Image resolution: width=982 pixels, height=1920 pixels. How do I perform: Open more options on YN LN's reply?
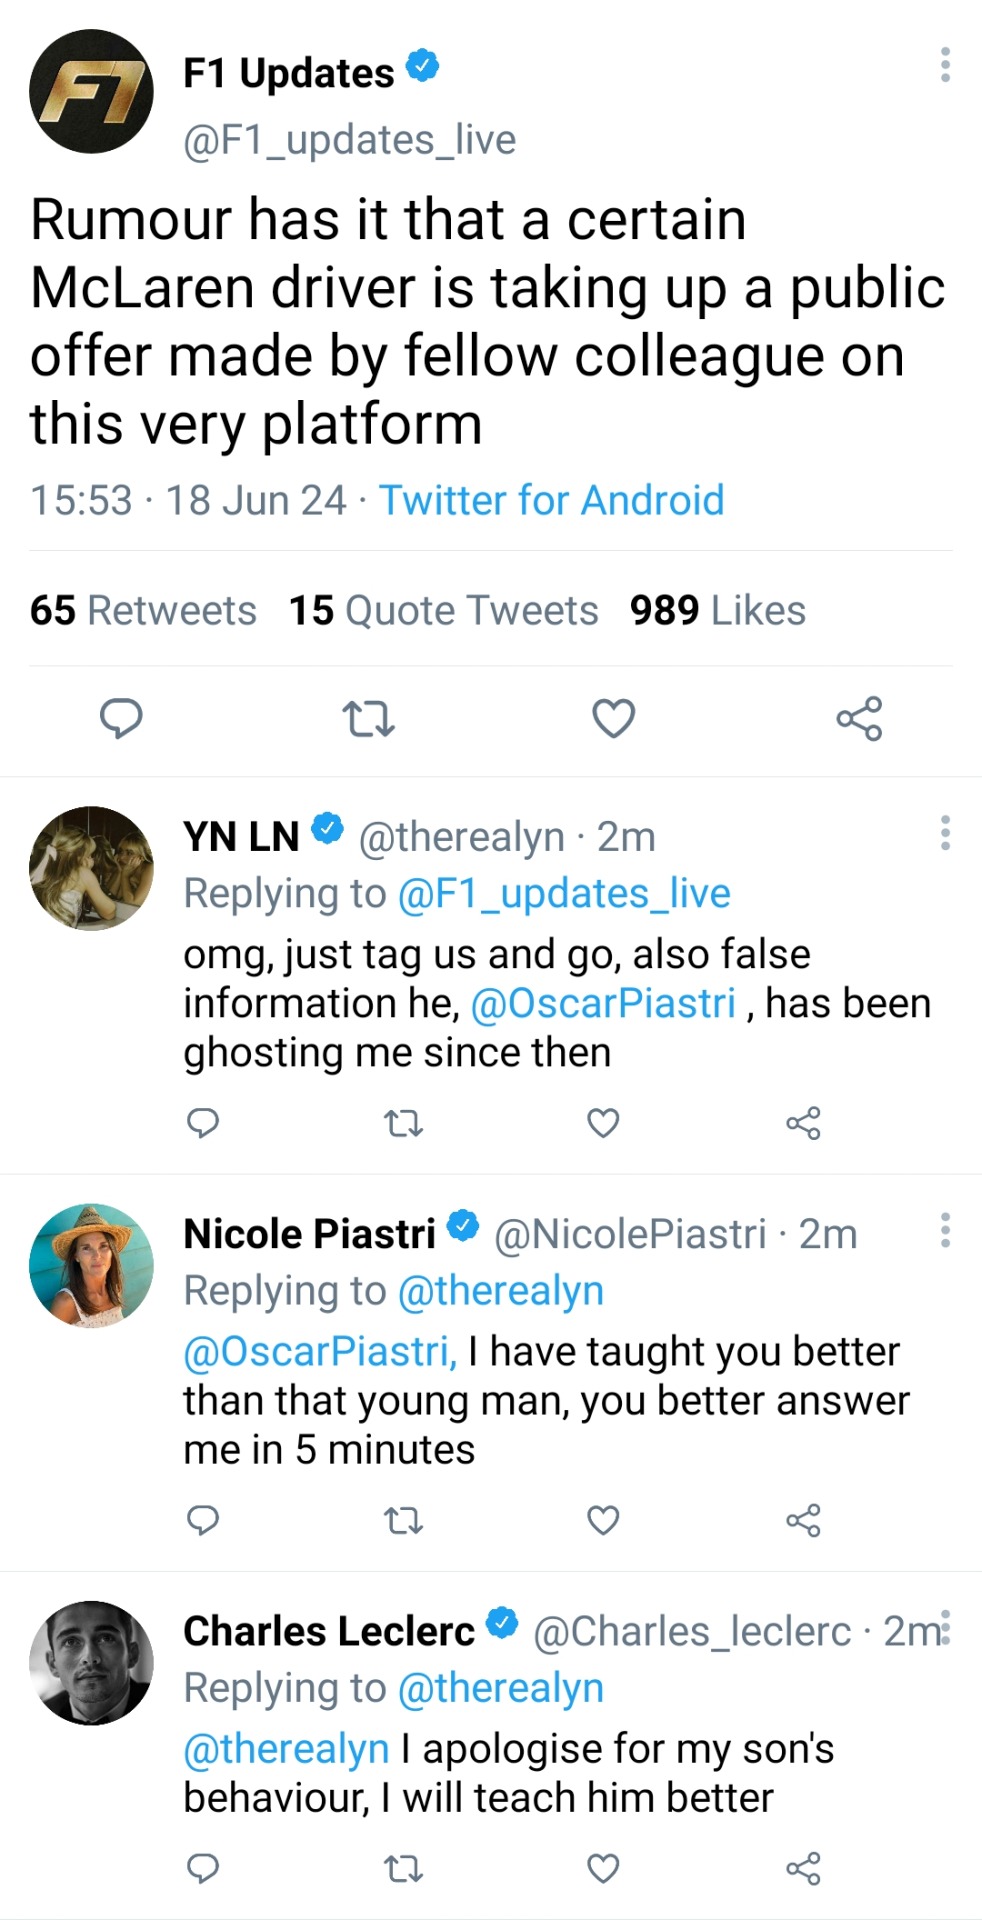pyautogui.click(x=945, y=833)
